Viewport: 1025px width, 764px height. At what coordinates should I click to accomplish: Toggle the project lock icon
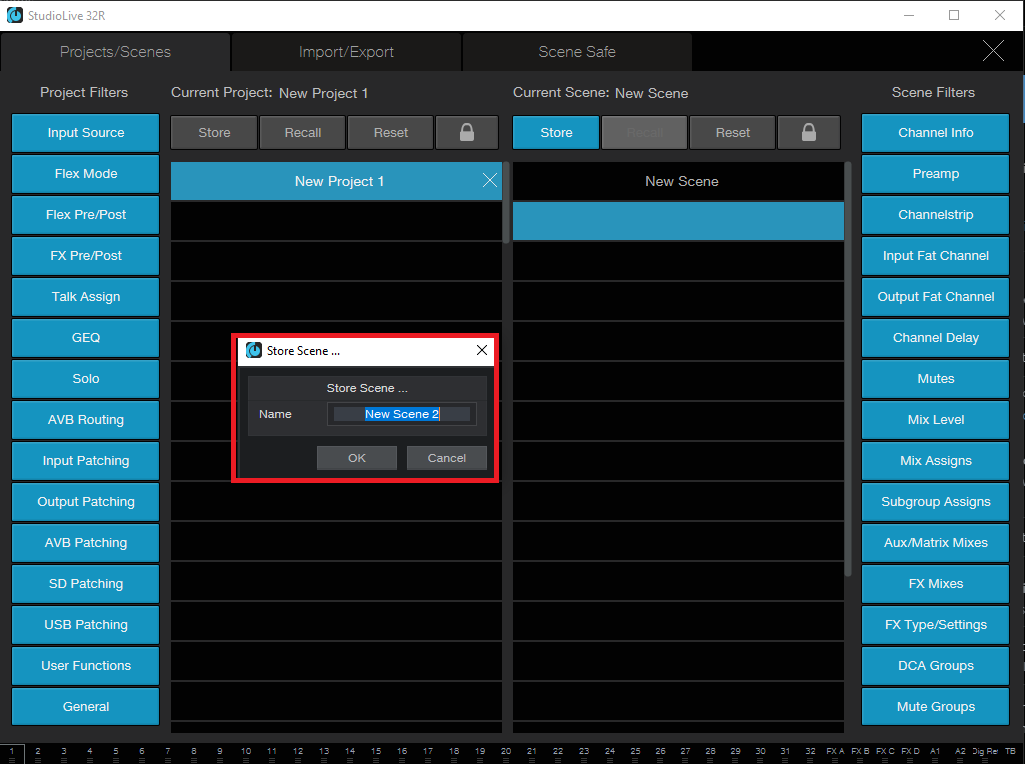(x=467, y=133)
